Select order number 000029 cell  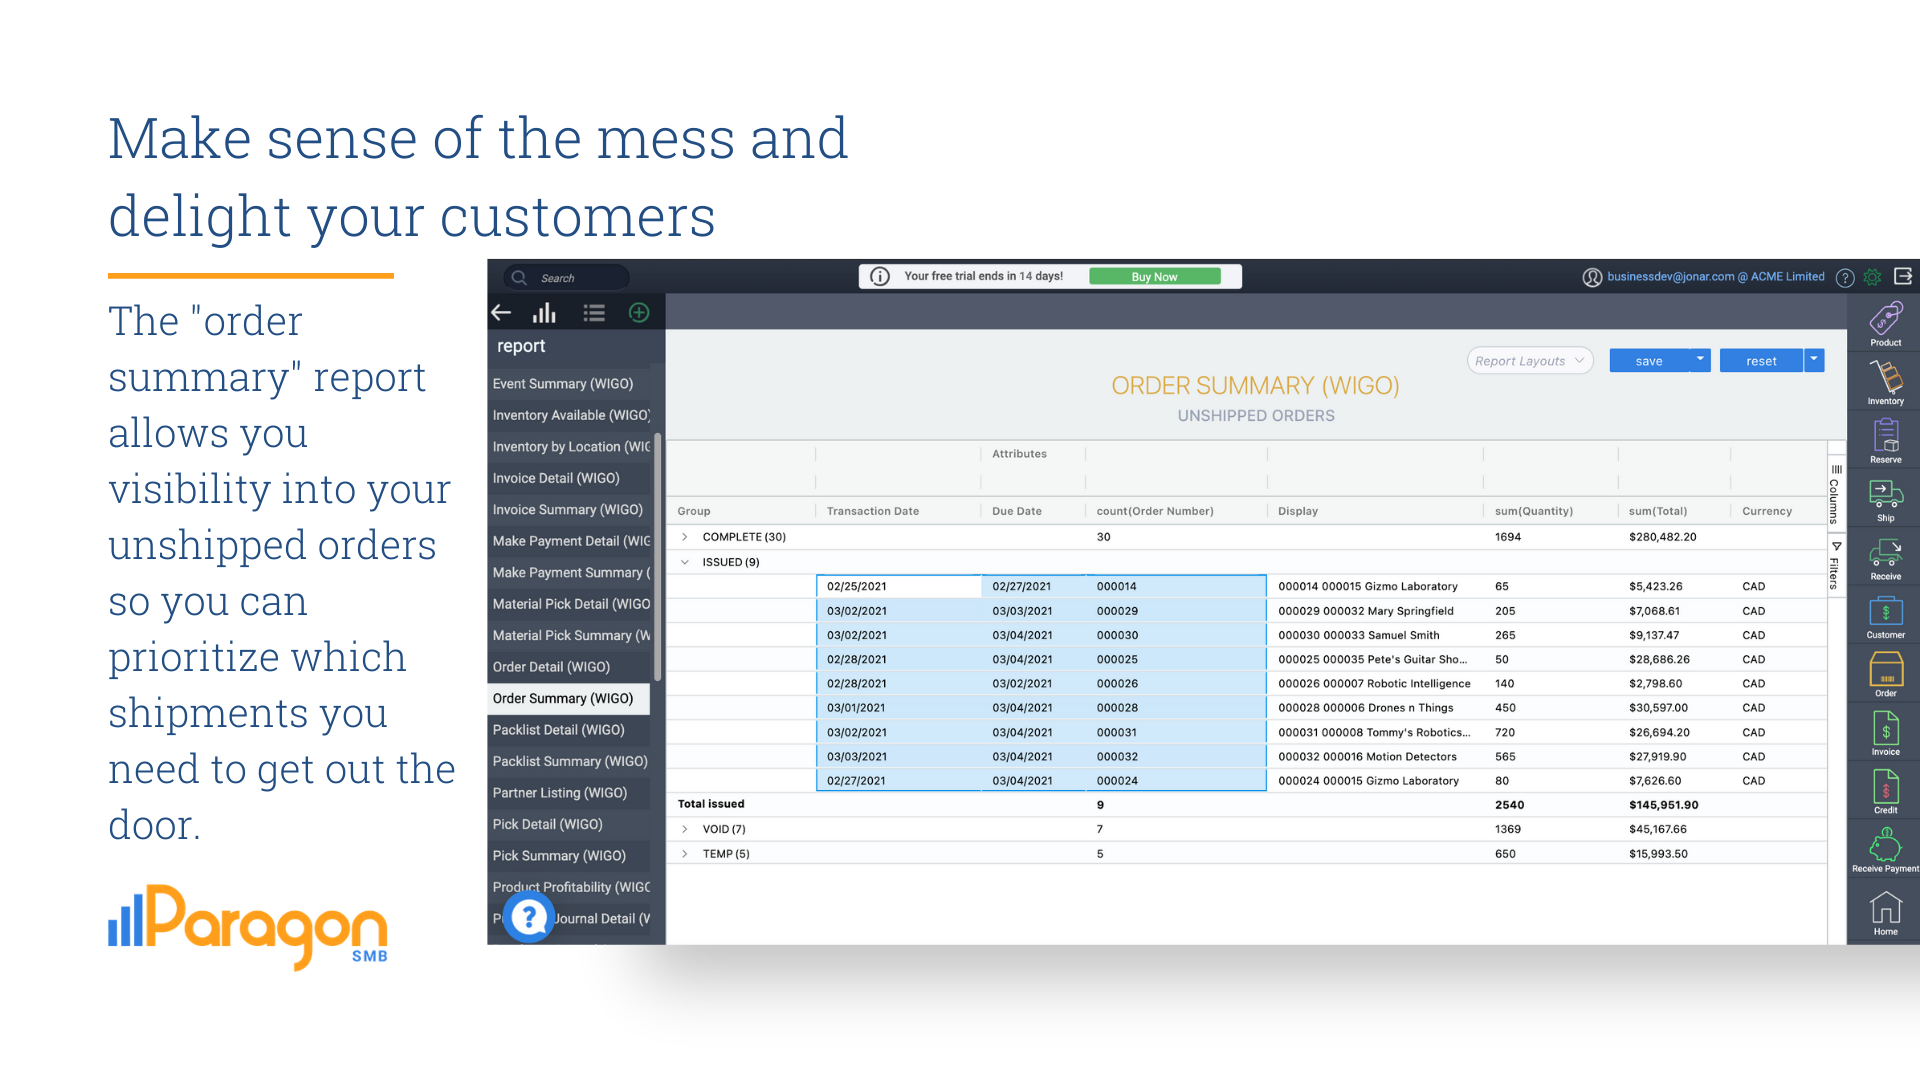[x=1176, y=611]
